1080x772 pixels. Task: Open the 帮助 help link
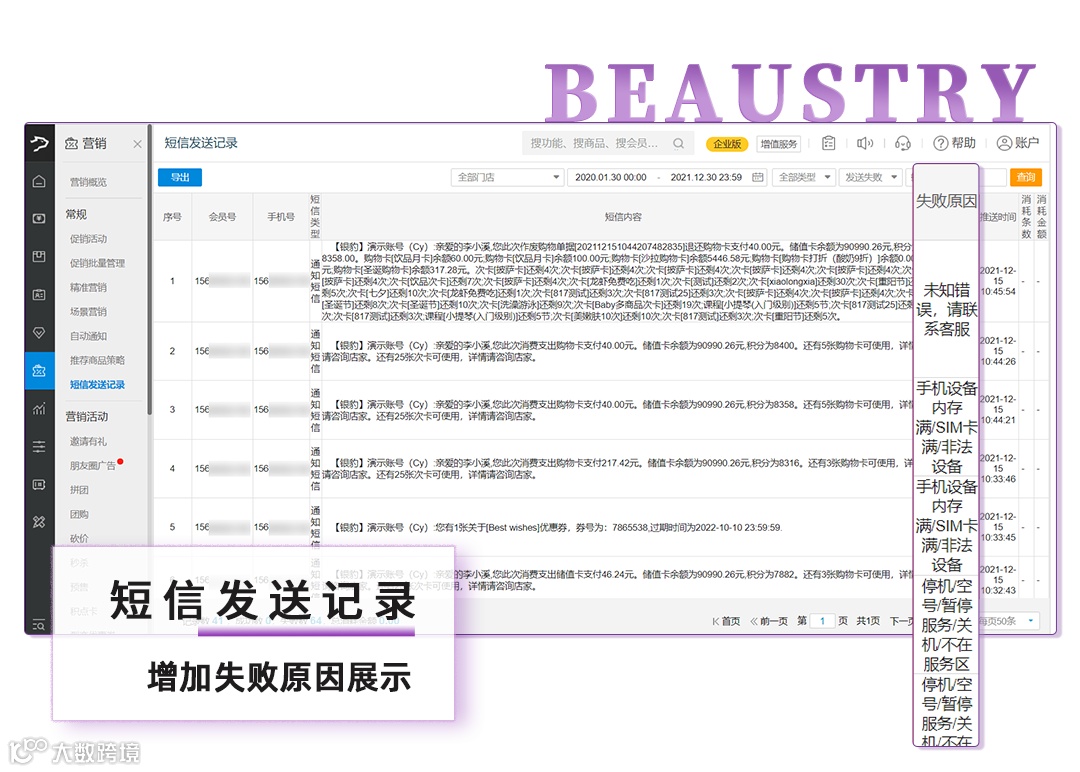[955, 143]
